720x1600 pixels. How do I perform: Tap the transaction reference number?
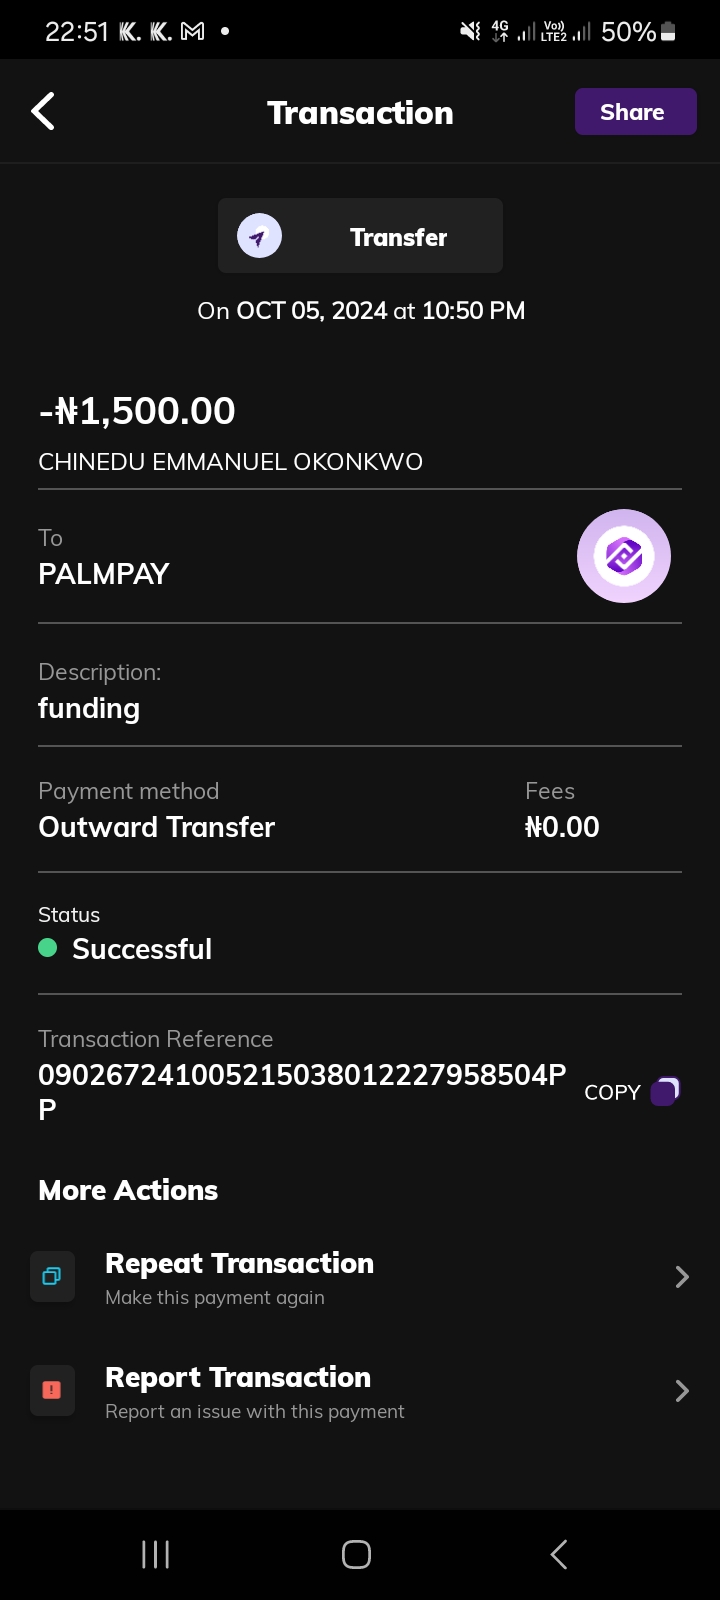302,1075
